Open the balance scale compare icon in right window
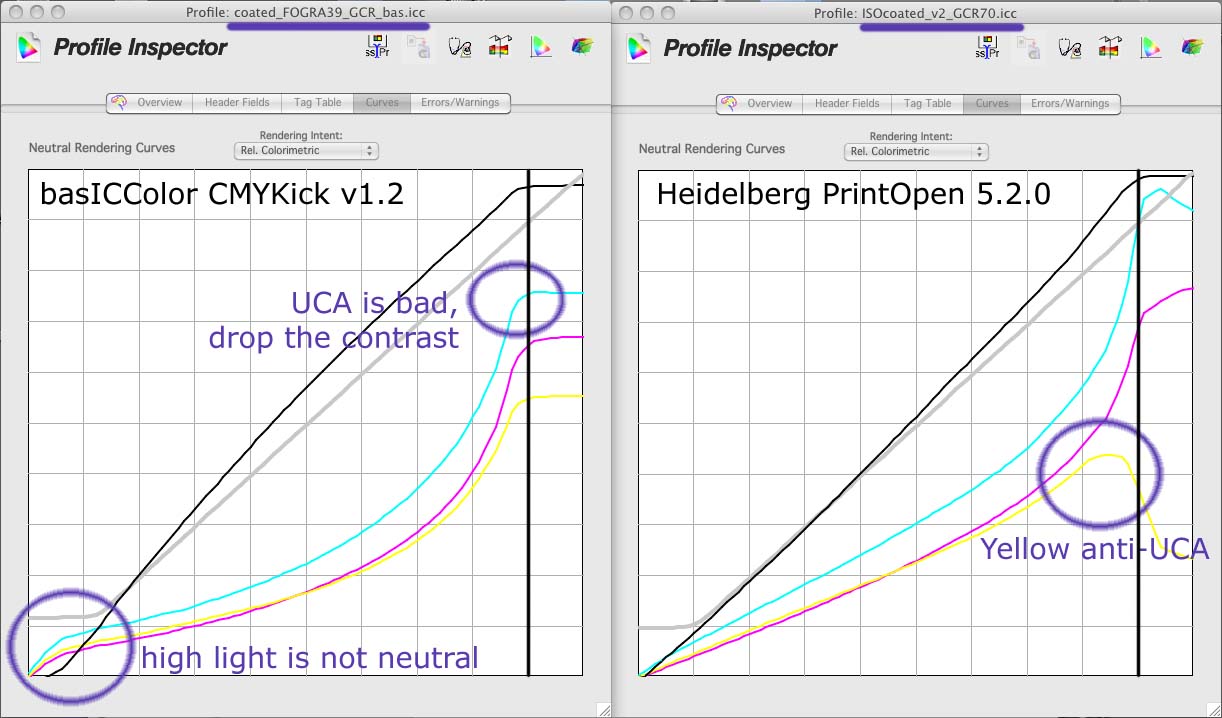 click(x=1110, y=47)
